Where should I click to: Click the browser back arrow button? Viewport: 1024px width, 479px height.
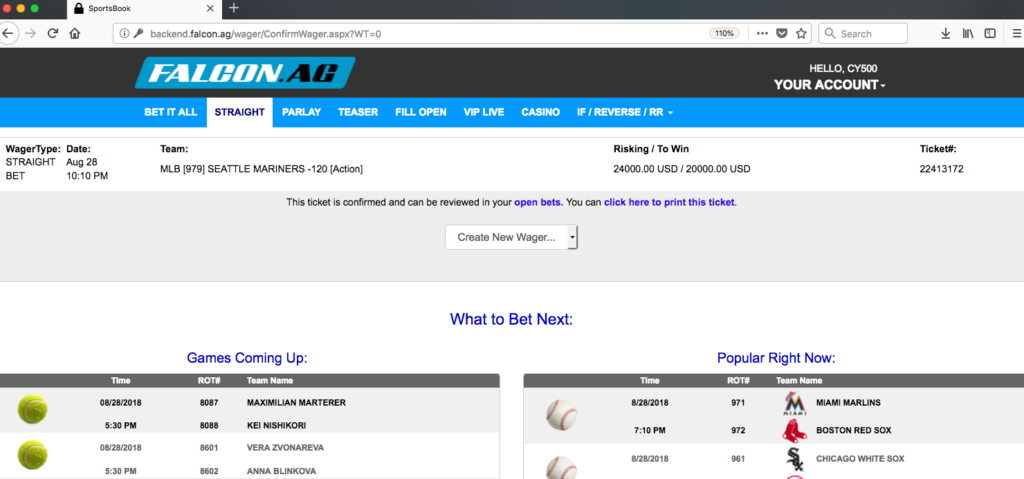click(x=7, y=33)
